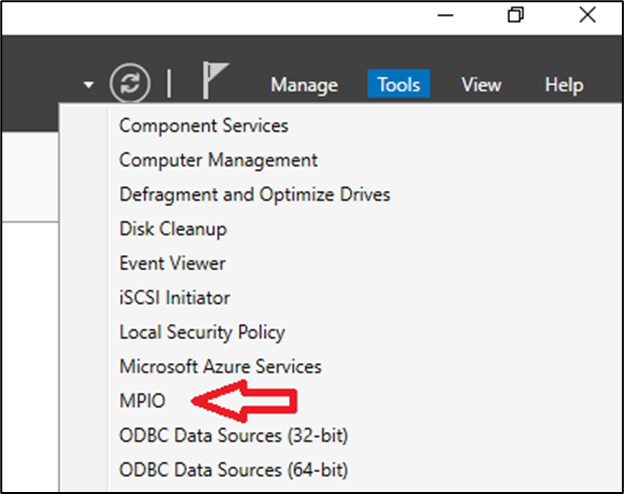Start Disk Cleanup from the menu
Screen dimensions: 624x494
tap(173, 229)
